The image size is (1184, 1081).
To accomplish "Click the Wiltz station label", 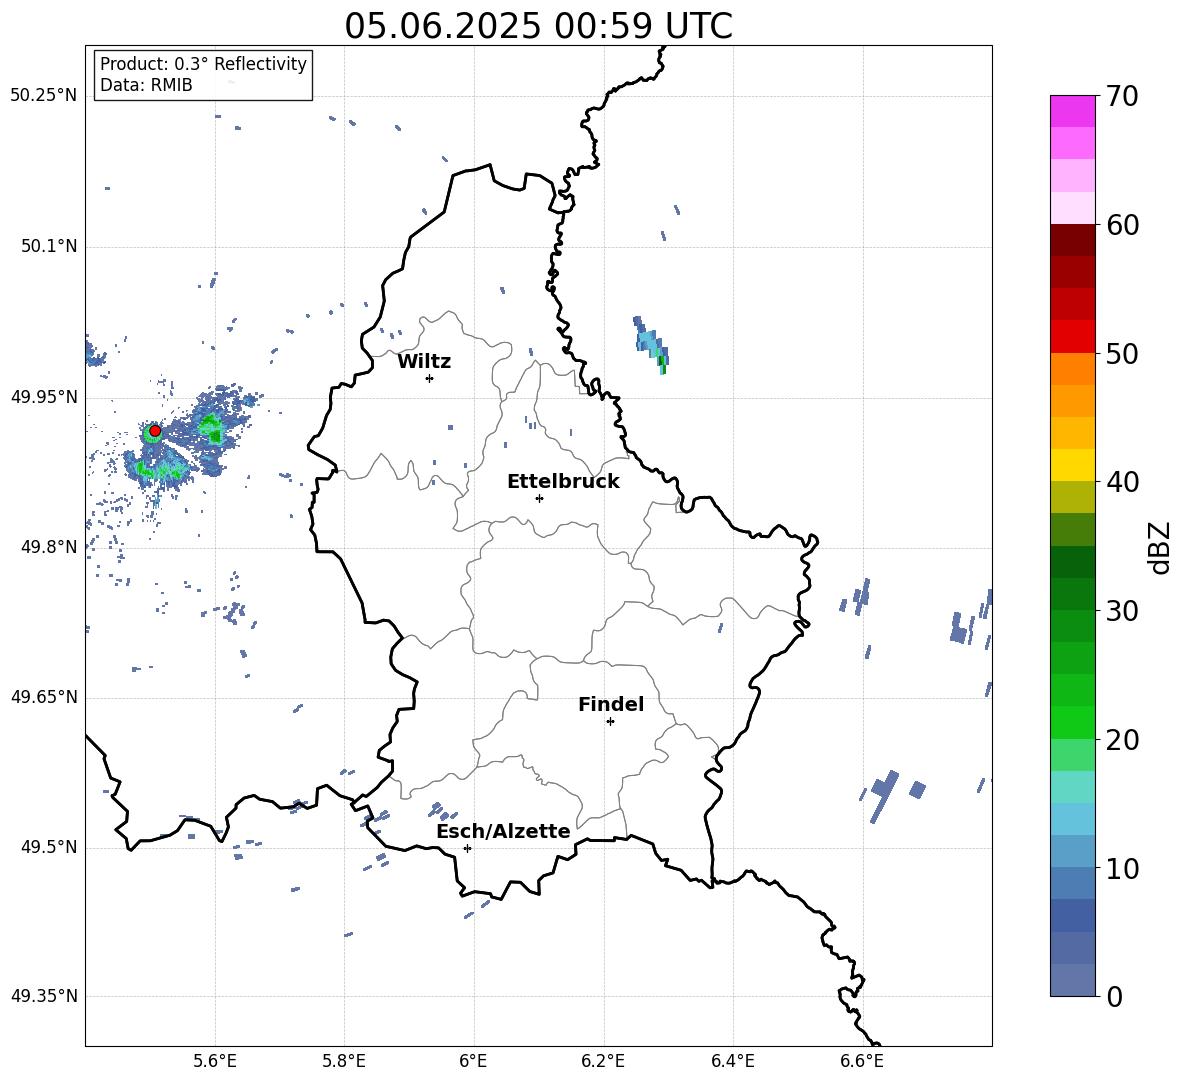I will pos(424,362).
